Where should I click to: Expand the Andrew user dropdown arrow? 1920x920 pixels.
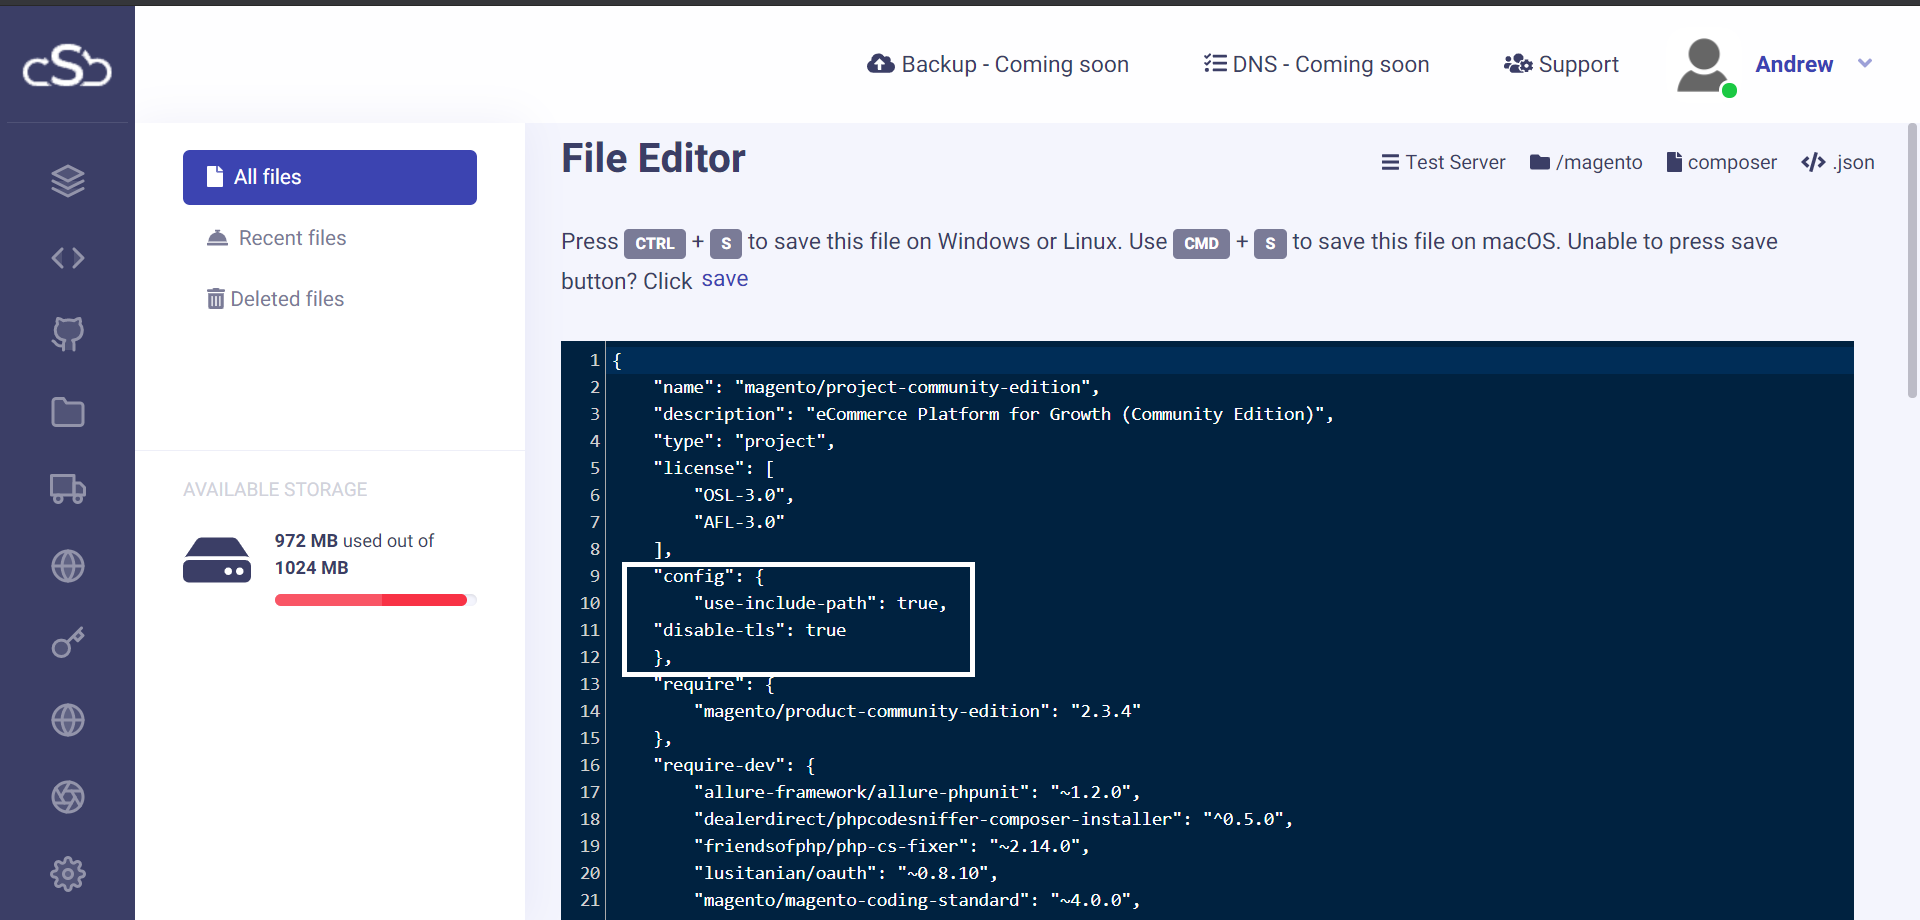(1864, 64)
